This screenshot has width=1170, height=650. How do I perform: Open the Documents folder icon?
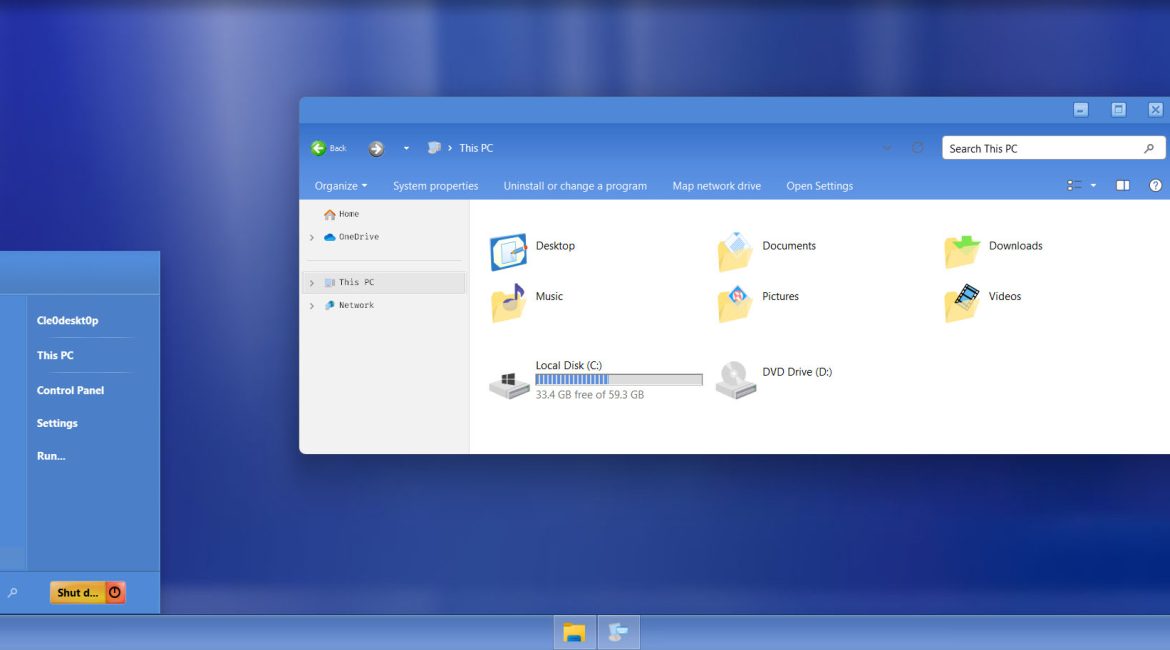point(735,252)
